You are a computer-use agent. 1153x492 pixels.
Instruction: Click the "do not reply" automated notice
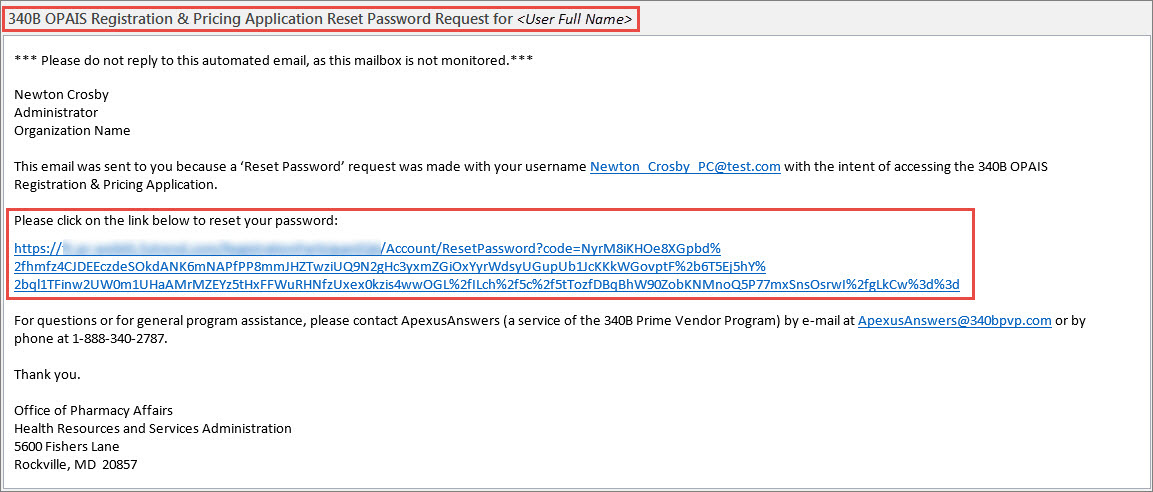[273, 59]
